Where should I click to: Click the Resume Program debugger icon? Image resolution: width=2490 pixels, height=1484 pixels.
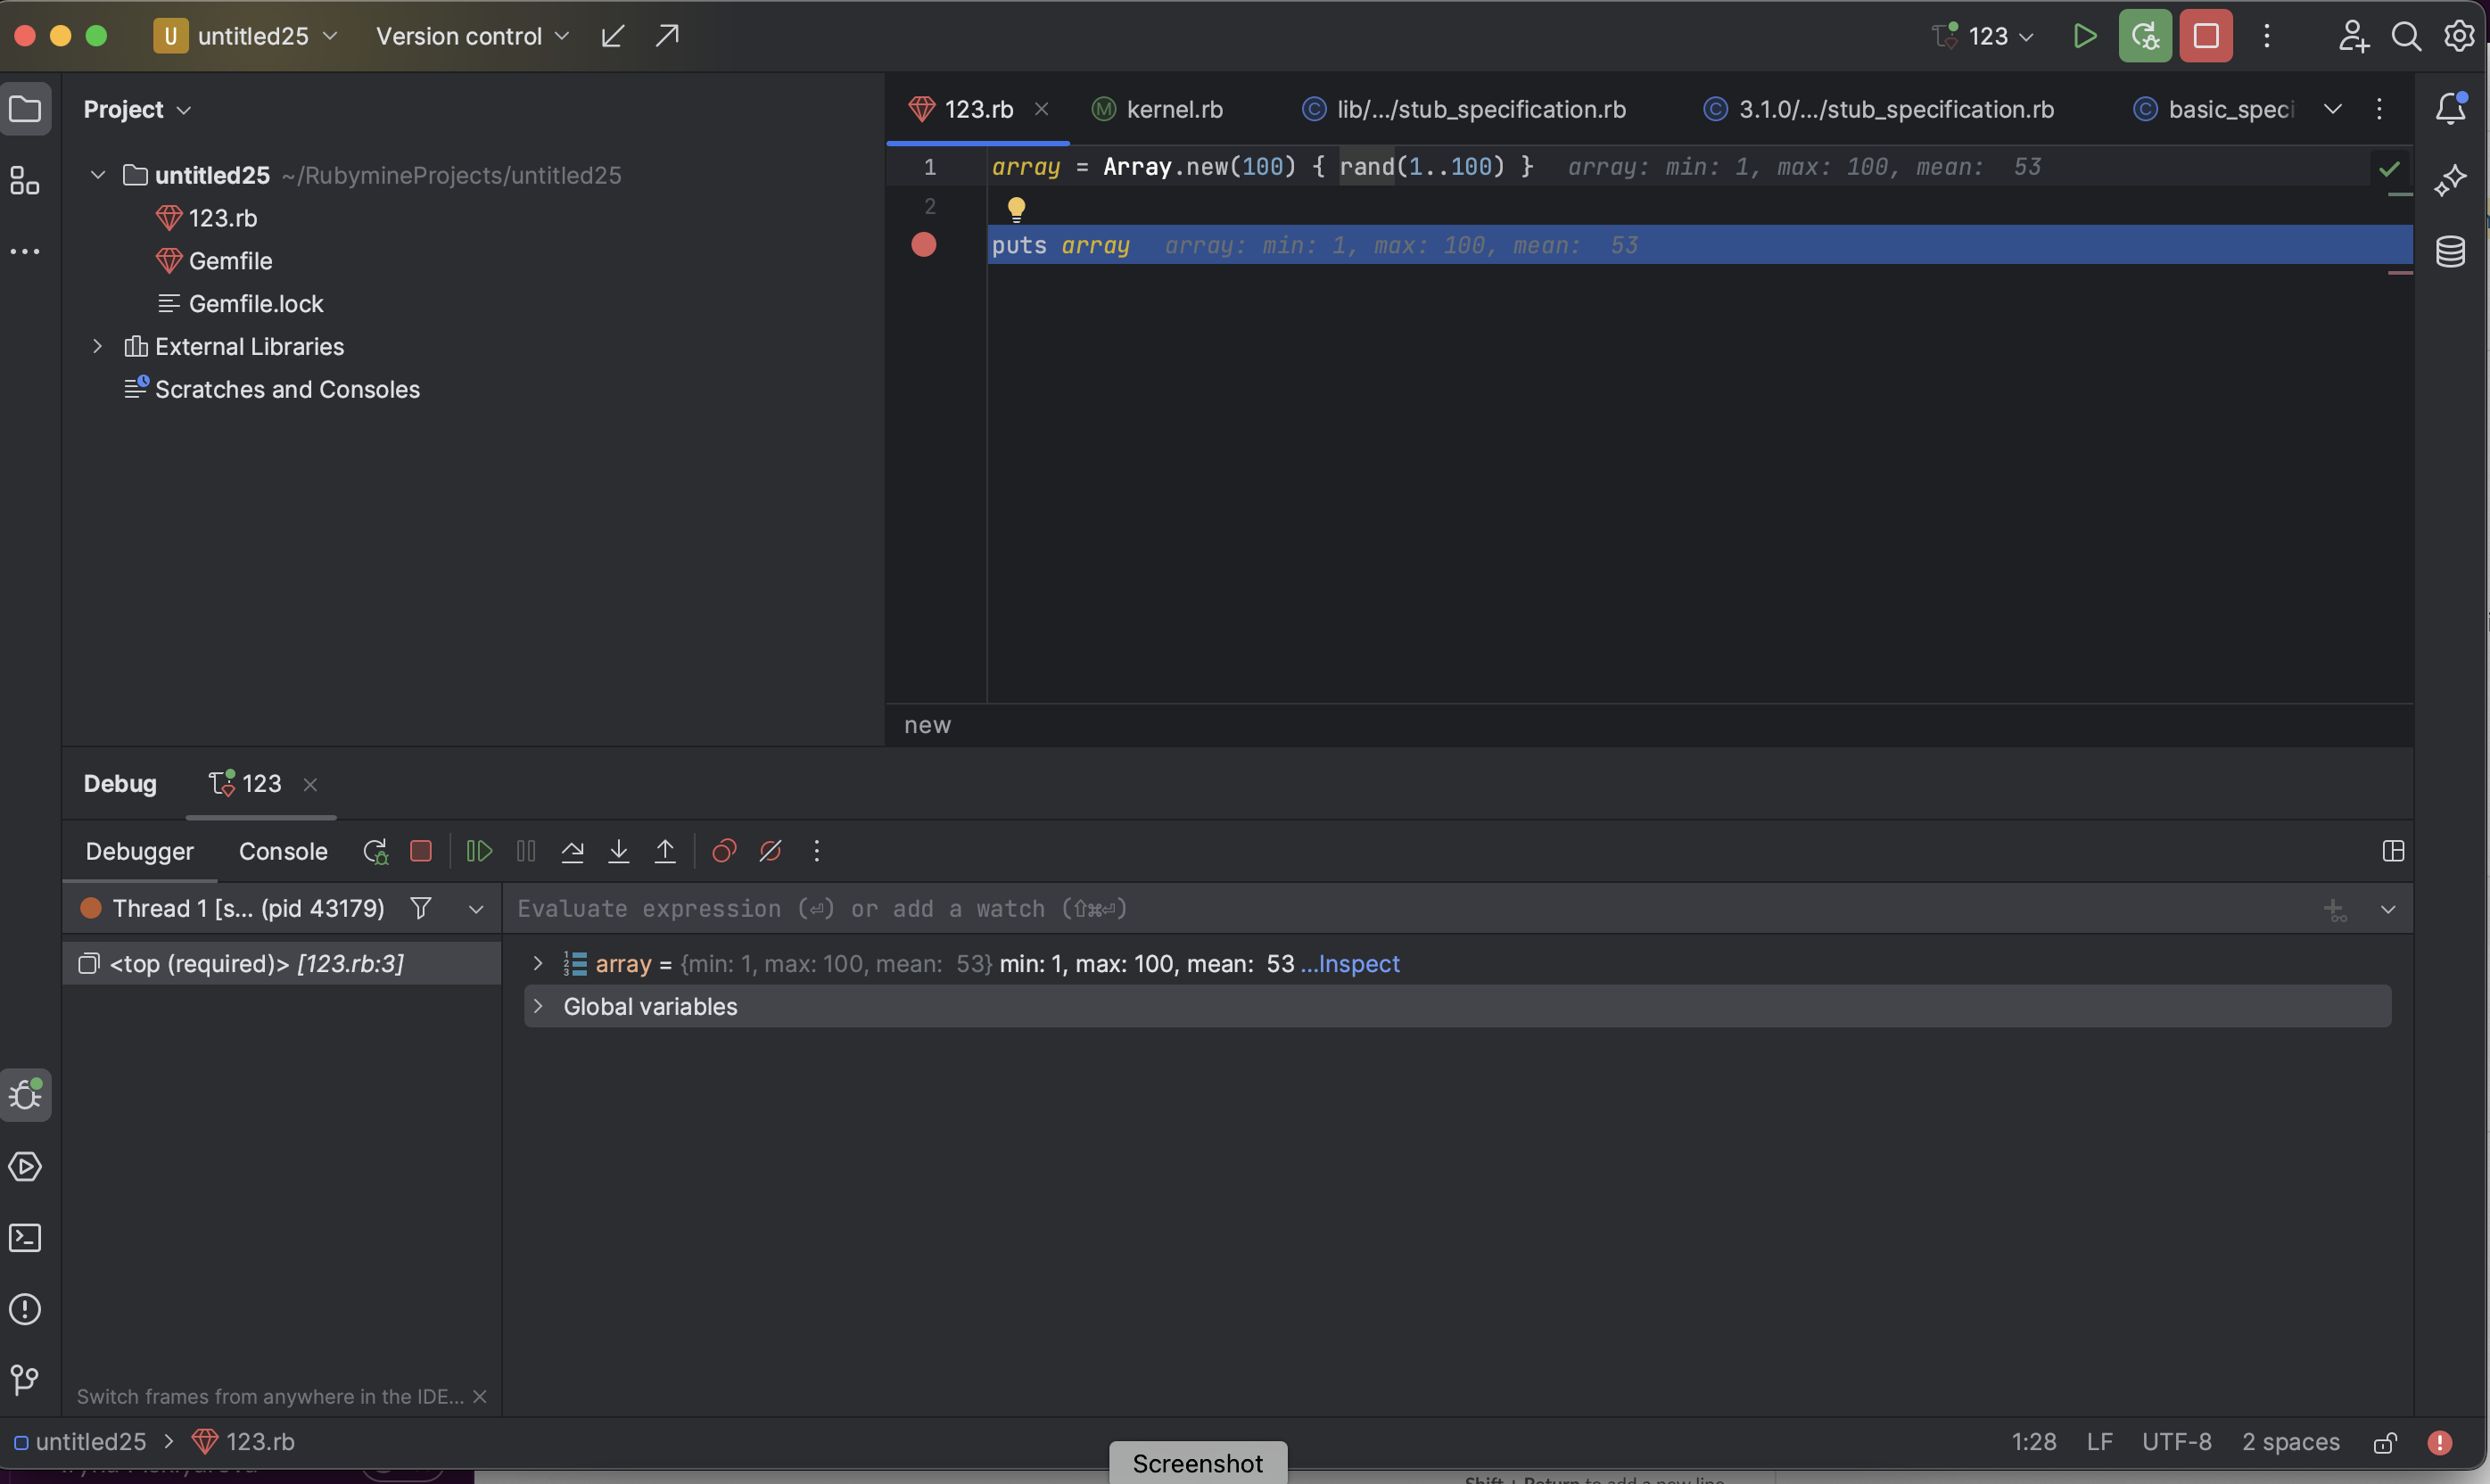click(x=479, y=851)
